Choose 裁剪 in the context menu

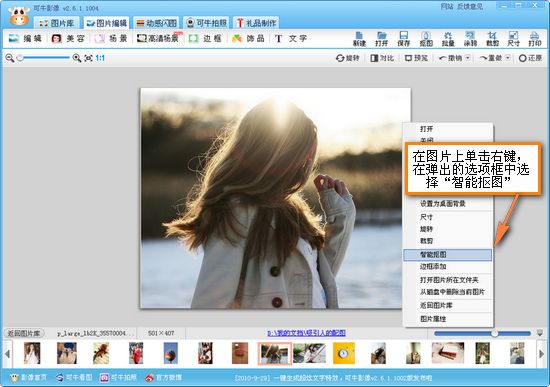point(448,241)
